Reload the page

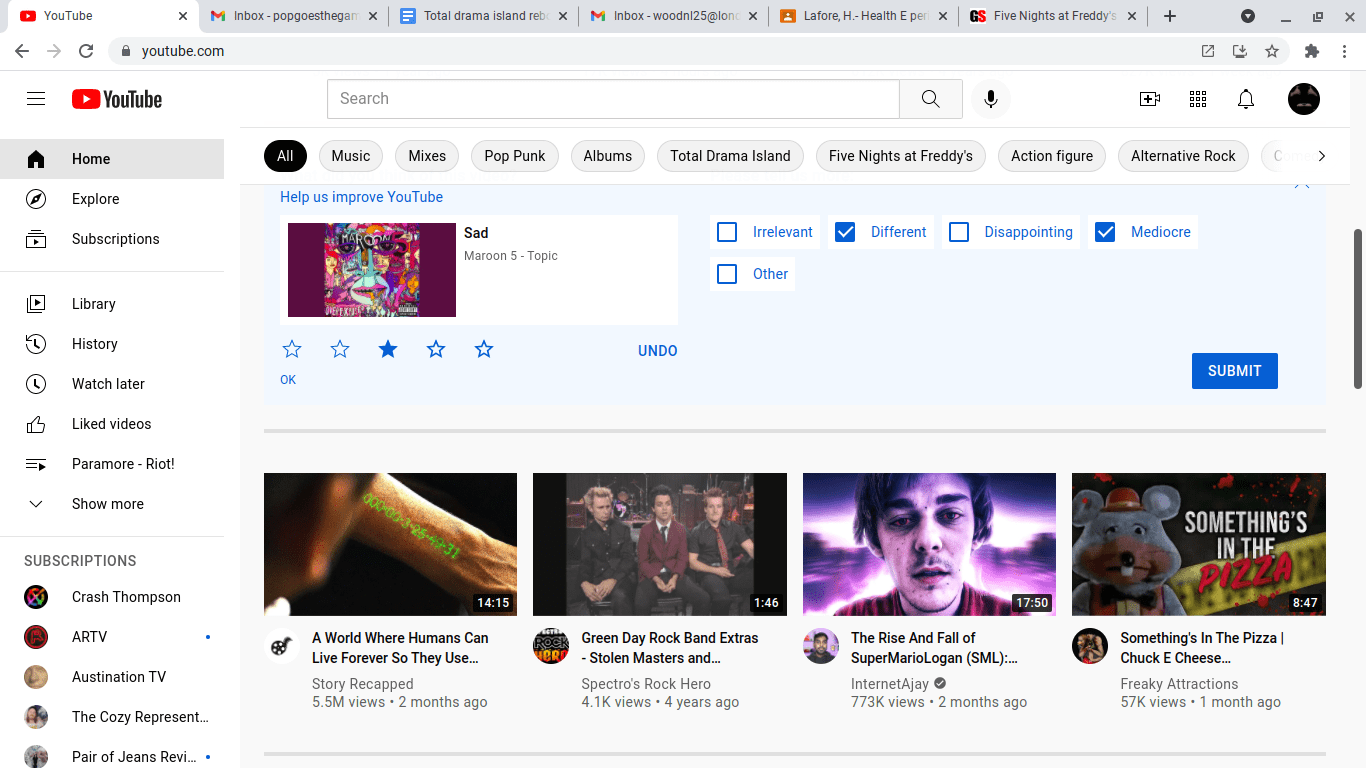pos(86,51)
